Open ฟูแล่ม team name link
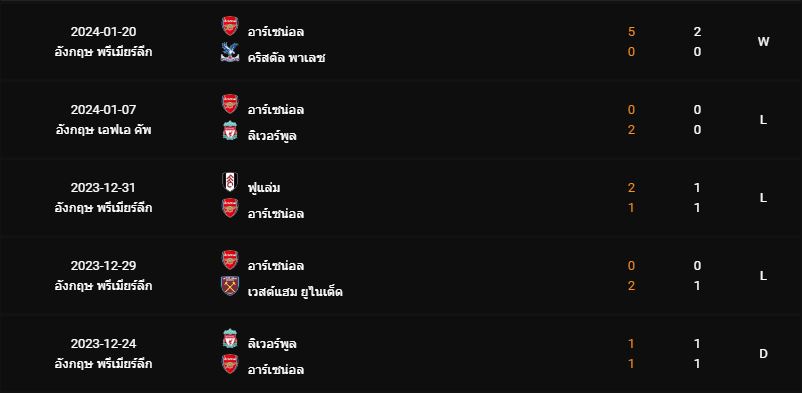The height and width of the screenshot is (393, 802). click(263, 188)
